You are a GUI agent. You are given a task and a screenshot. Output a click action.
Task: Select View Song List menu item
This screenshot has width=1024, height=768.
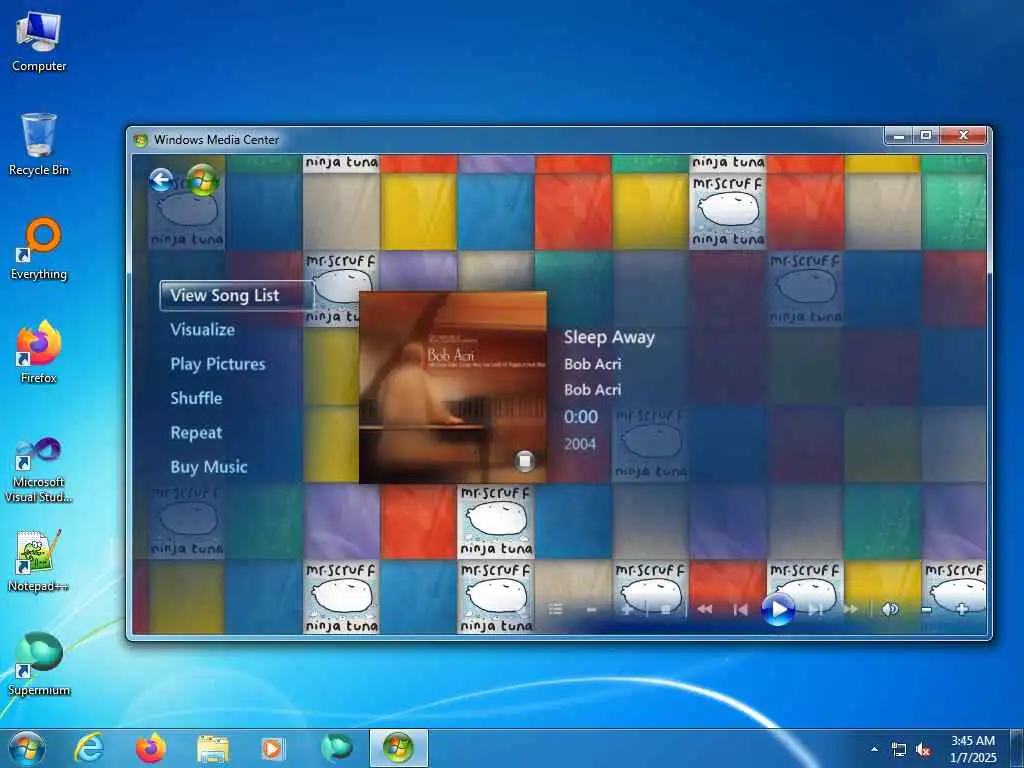(236, 296)
